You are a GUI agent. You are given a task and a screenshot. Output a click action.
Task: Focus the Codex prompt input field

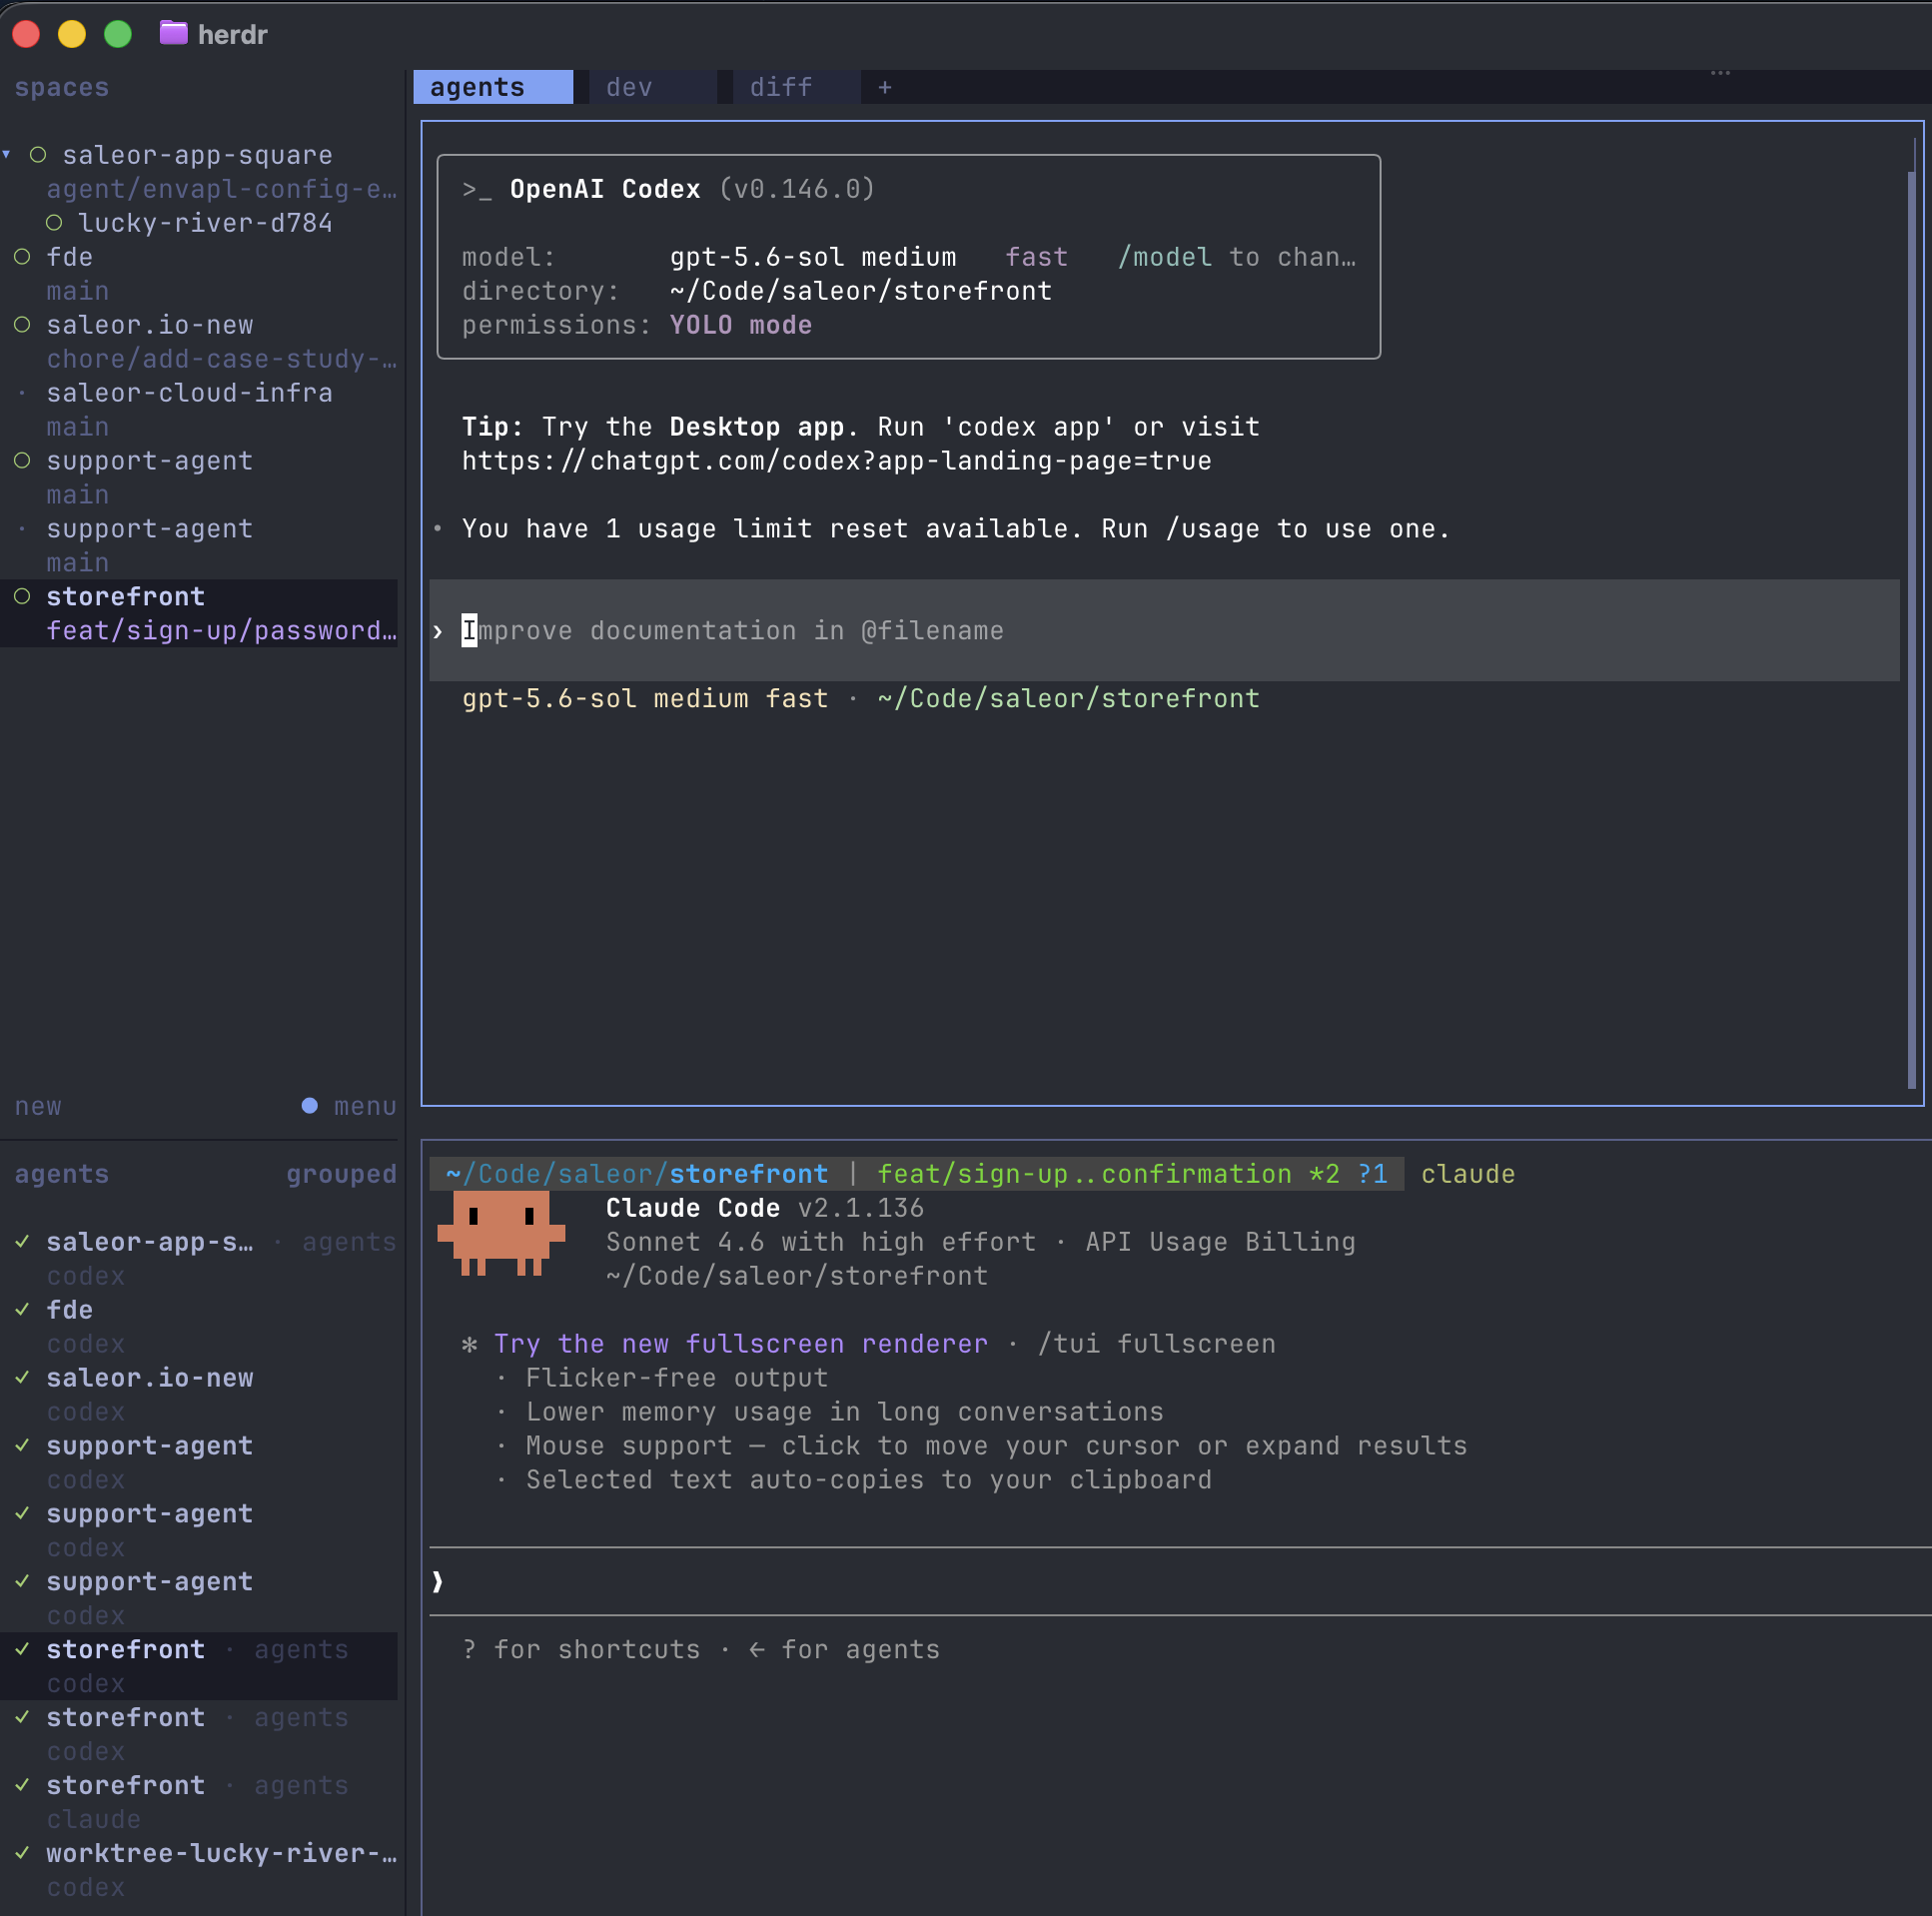(1164, 631)
